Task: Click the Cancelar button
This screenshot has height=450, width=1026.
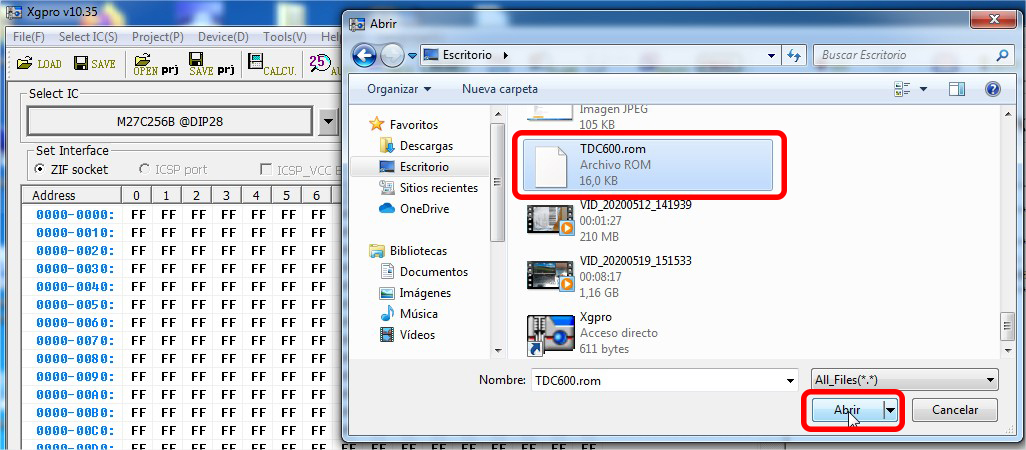Action: (954, 410)
